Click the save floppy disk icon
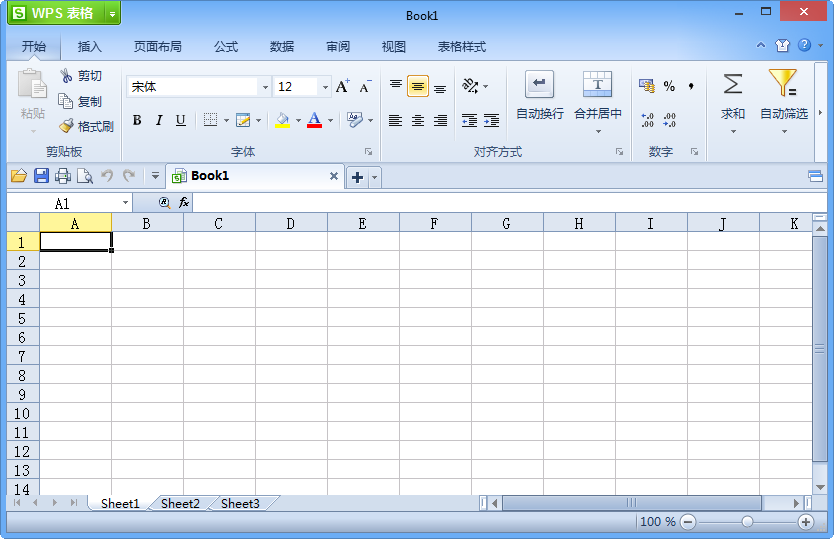Screen dimensions: 834x539 tap(41, 176)
